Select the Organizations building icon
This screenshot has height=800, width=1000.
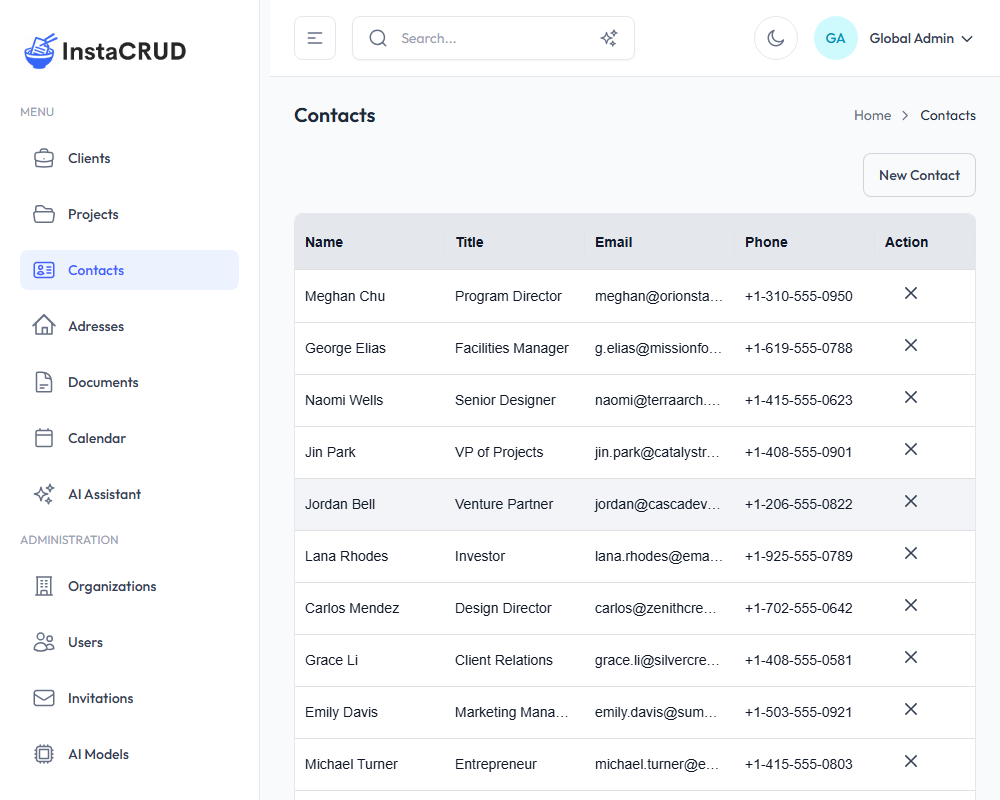44,586
